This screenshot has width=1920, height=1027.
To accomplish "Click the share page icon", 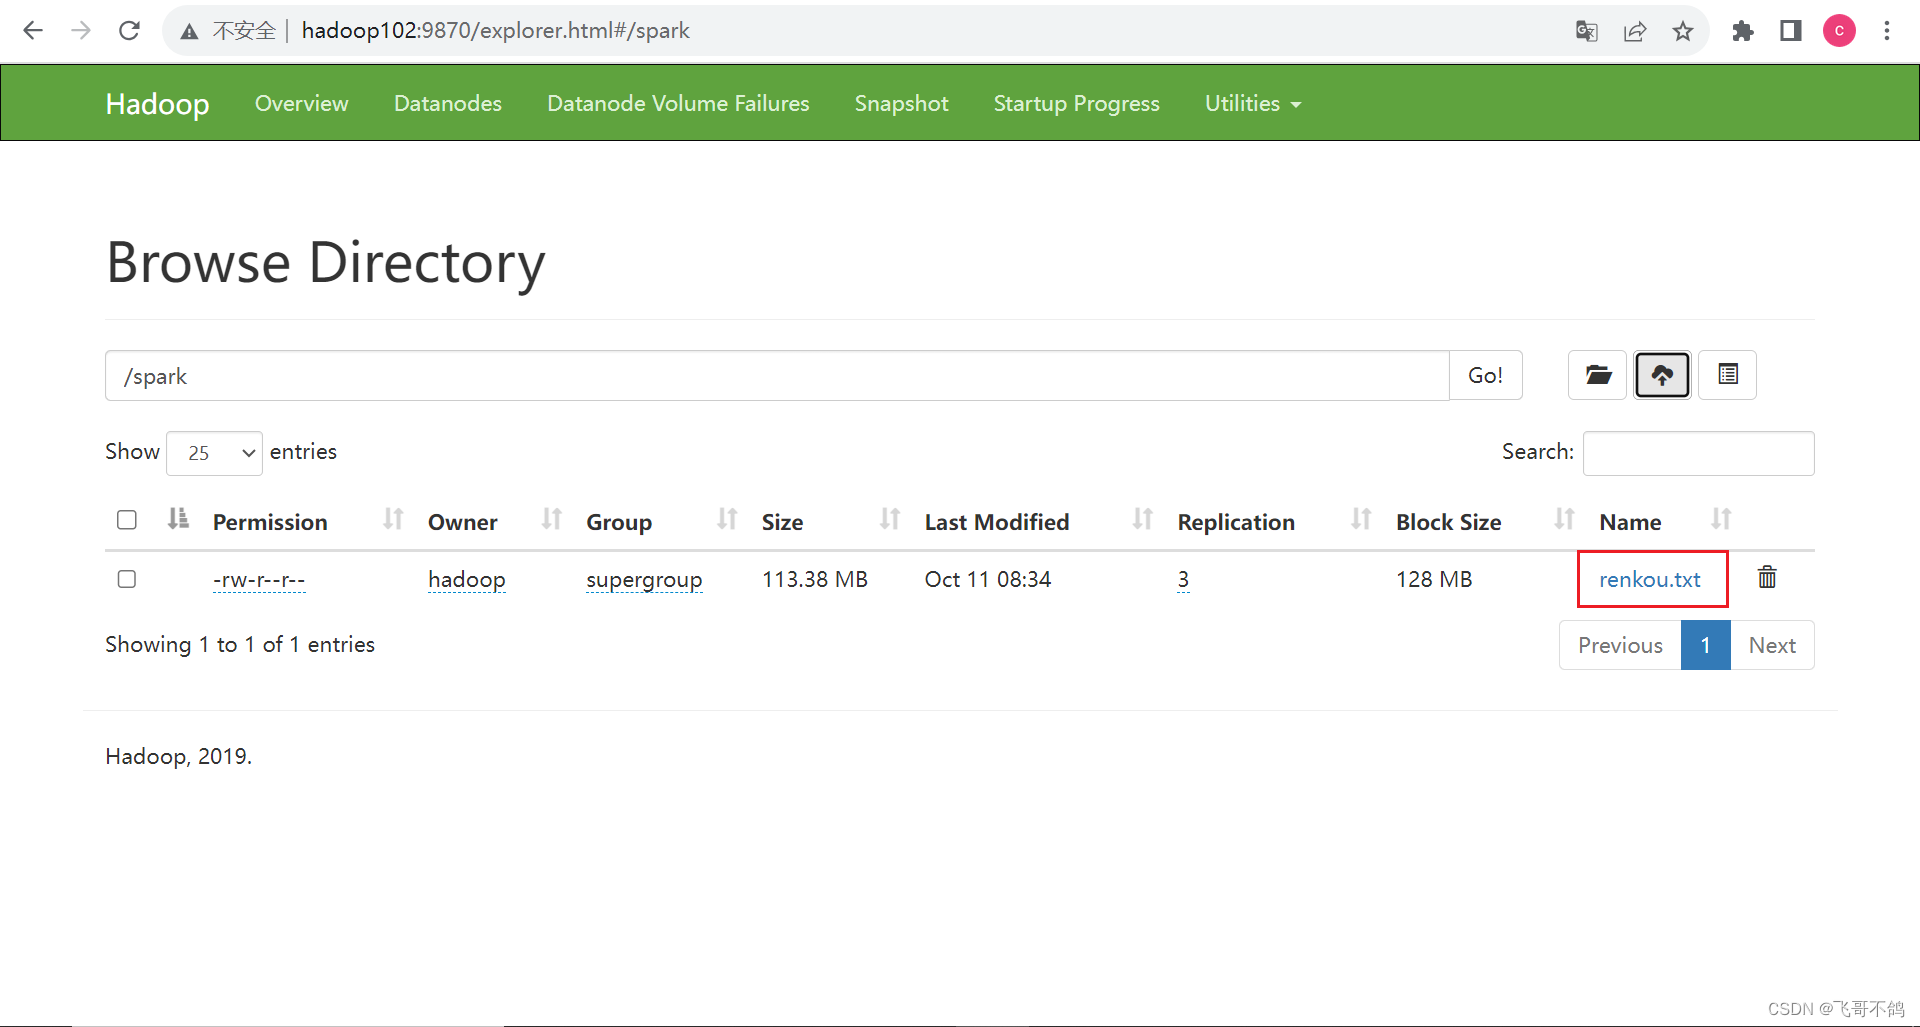I will coord(1635,31).
